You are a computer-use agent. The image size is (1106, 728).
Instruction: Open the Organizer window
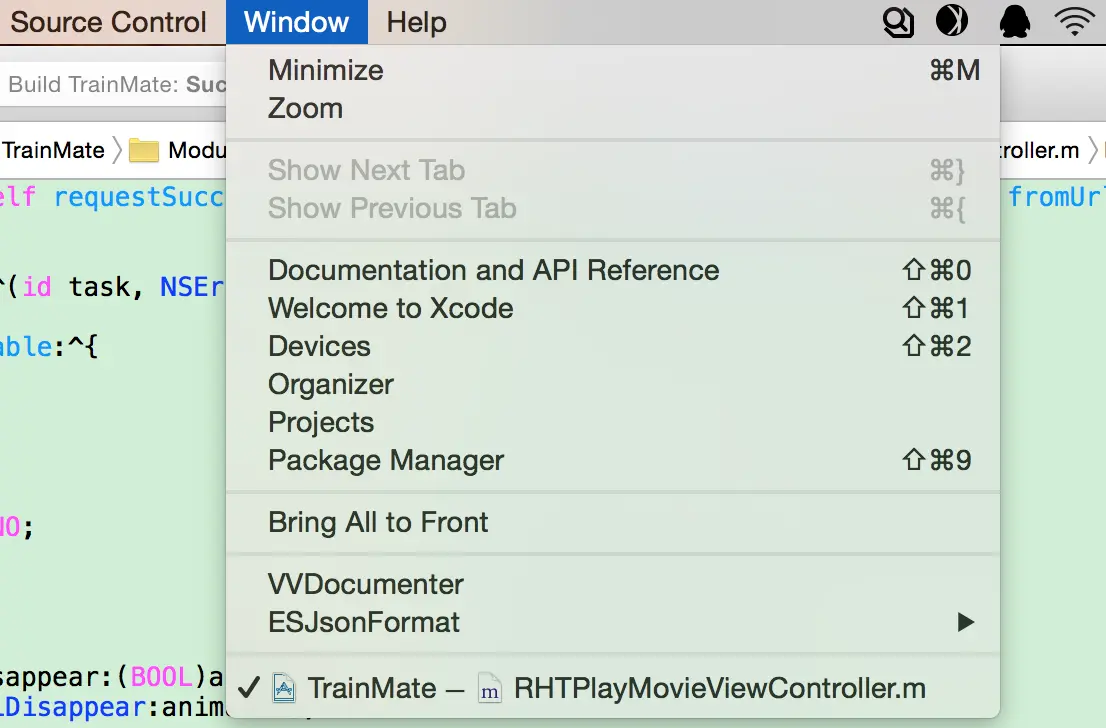pyautogui.click(x=331, y=384)
